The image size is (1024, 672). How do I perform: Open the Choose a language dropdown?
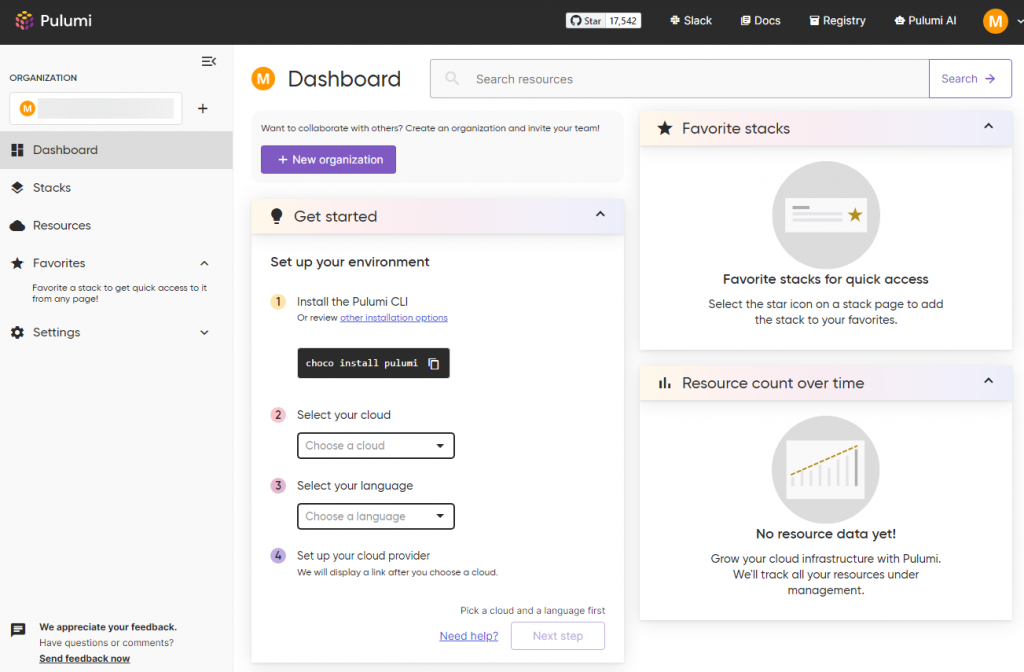[376, 516]
